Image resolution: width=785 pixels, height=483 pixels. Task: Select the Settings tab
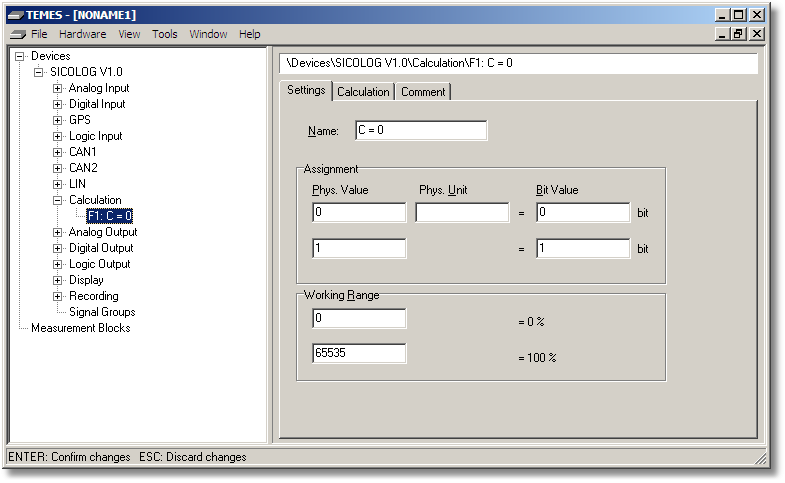[306, 90]
